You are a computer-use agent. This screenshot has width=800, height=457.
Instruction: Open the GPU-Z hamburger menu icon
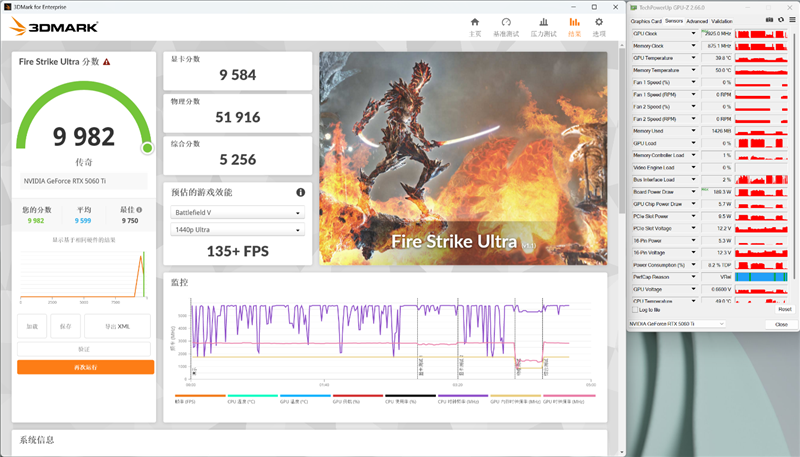(791, 20)
